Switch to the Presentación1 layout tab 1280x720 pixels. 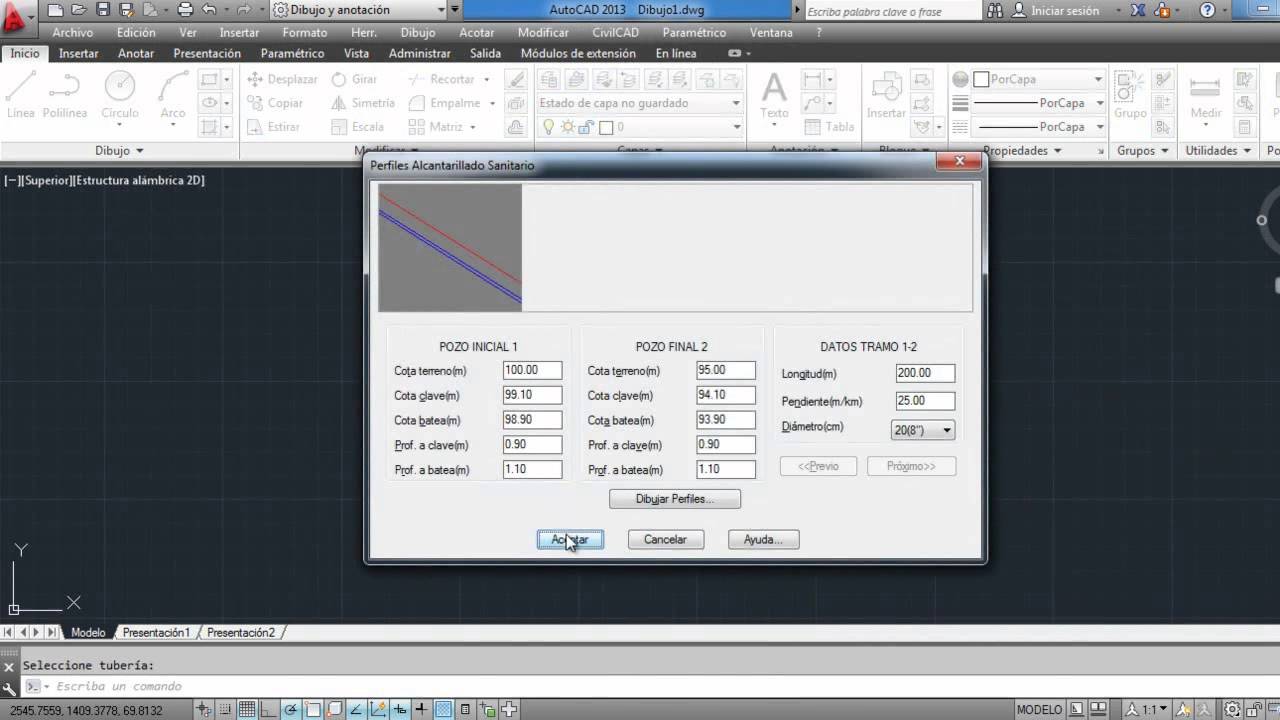point(156,632)
